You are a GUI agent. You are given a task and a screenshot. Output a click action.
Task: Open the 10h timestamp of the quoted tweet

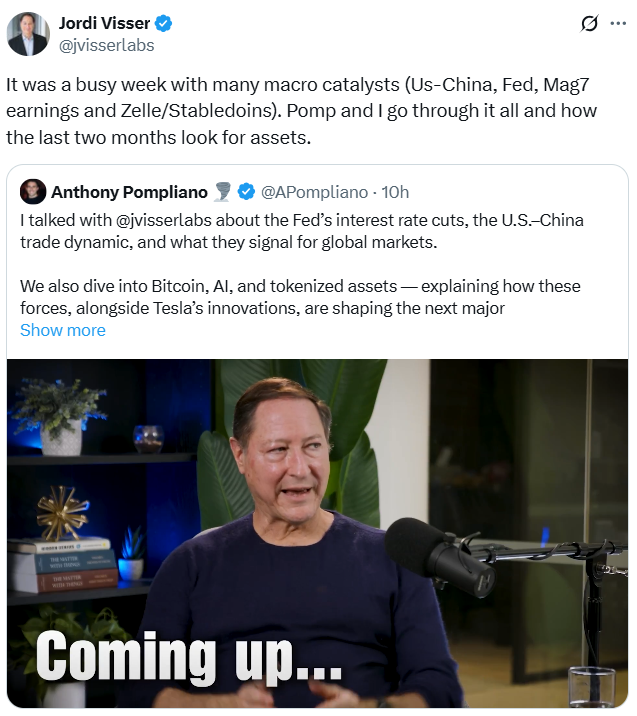pos(395,191)
